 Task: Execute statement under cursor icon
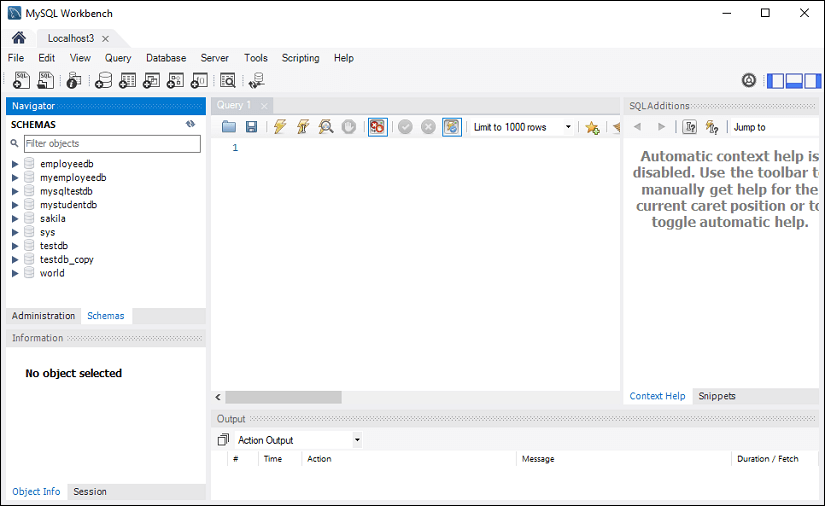tap(303, 127)
